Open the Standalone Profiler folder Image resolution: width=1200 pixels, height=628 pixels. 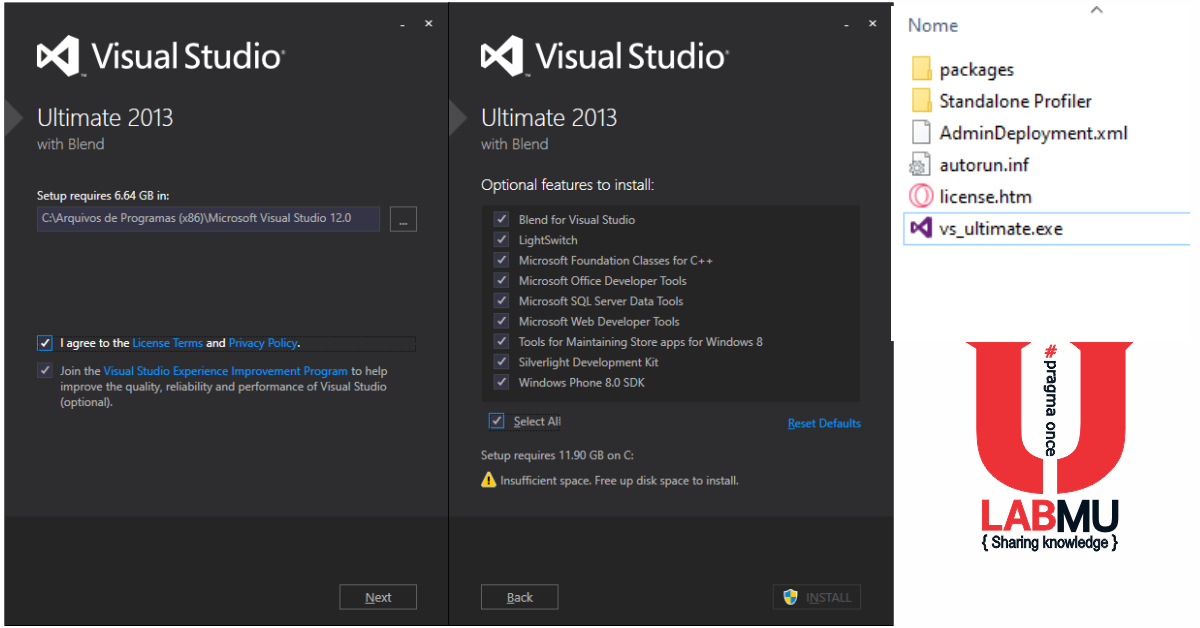coord(1015,100)
